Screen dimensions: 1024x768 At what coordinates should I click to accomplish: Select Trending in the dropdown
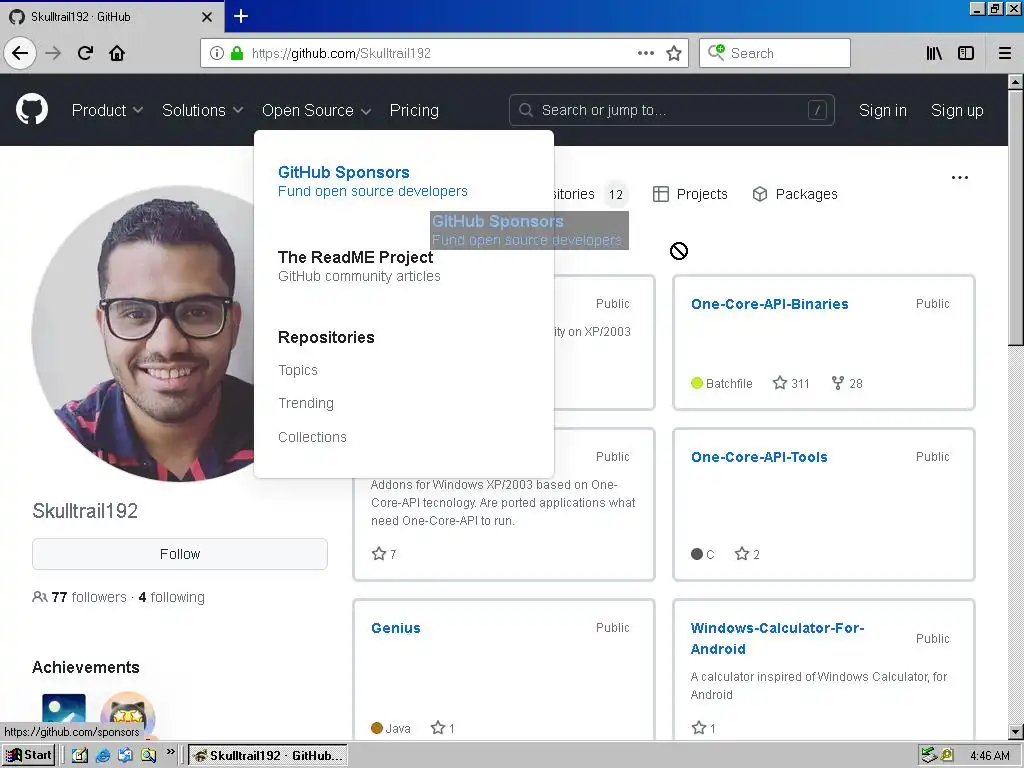click(x=306, y=403)
